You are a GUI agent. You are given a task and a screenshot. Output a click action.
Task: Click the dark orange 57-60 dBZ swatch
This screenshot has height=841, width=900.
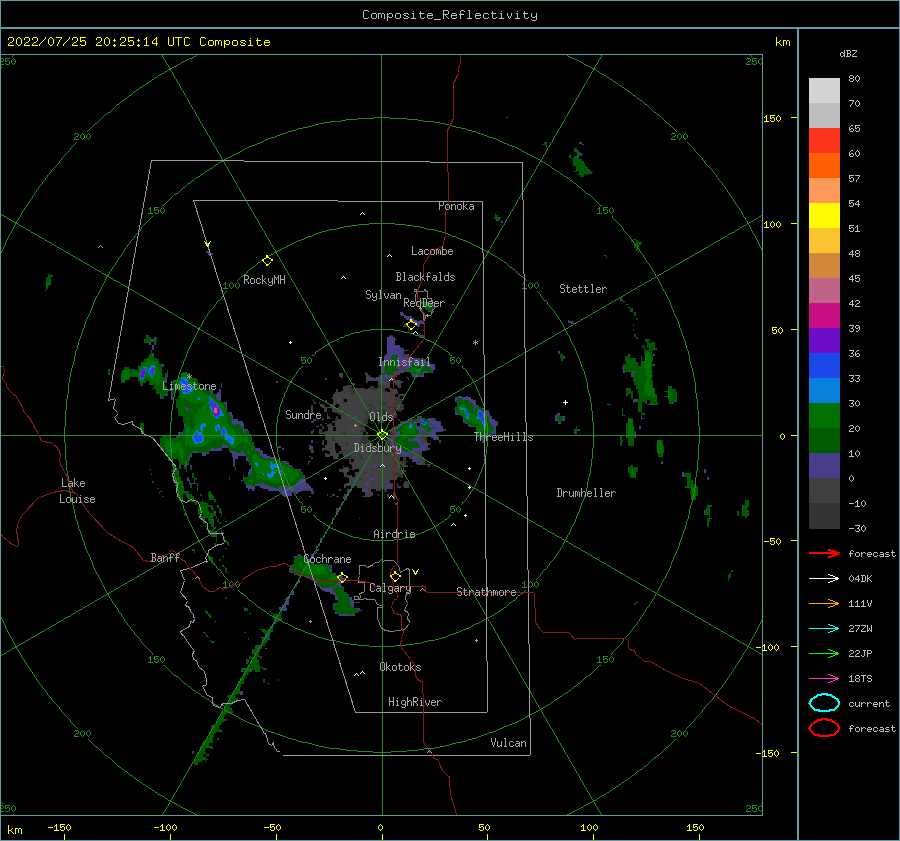pos(824,165)
